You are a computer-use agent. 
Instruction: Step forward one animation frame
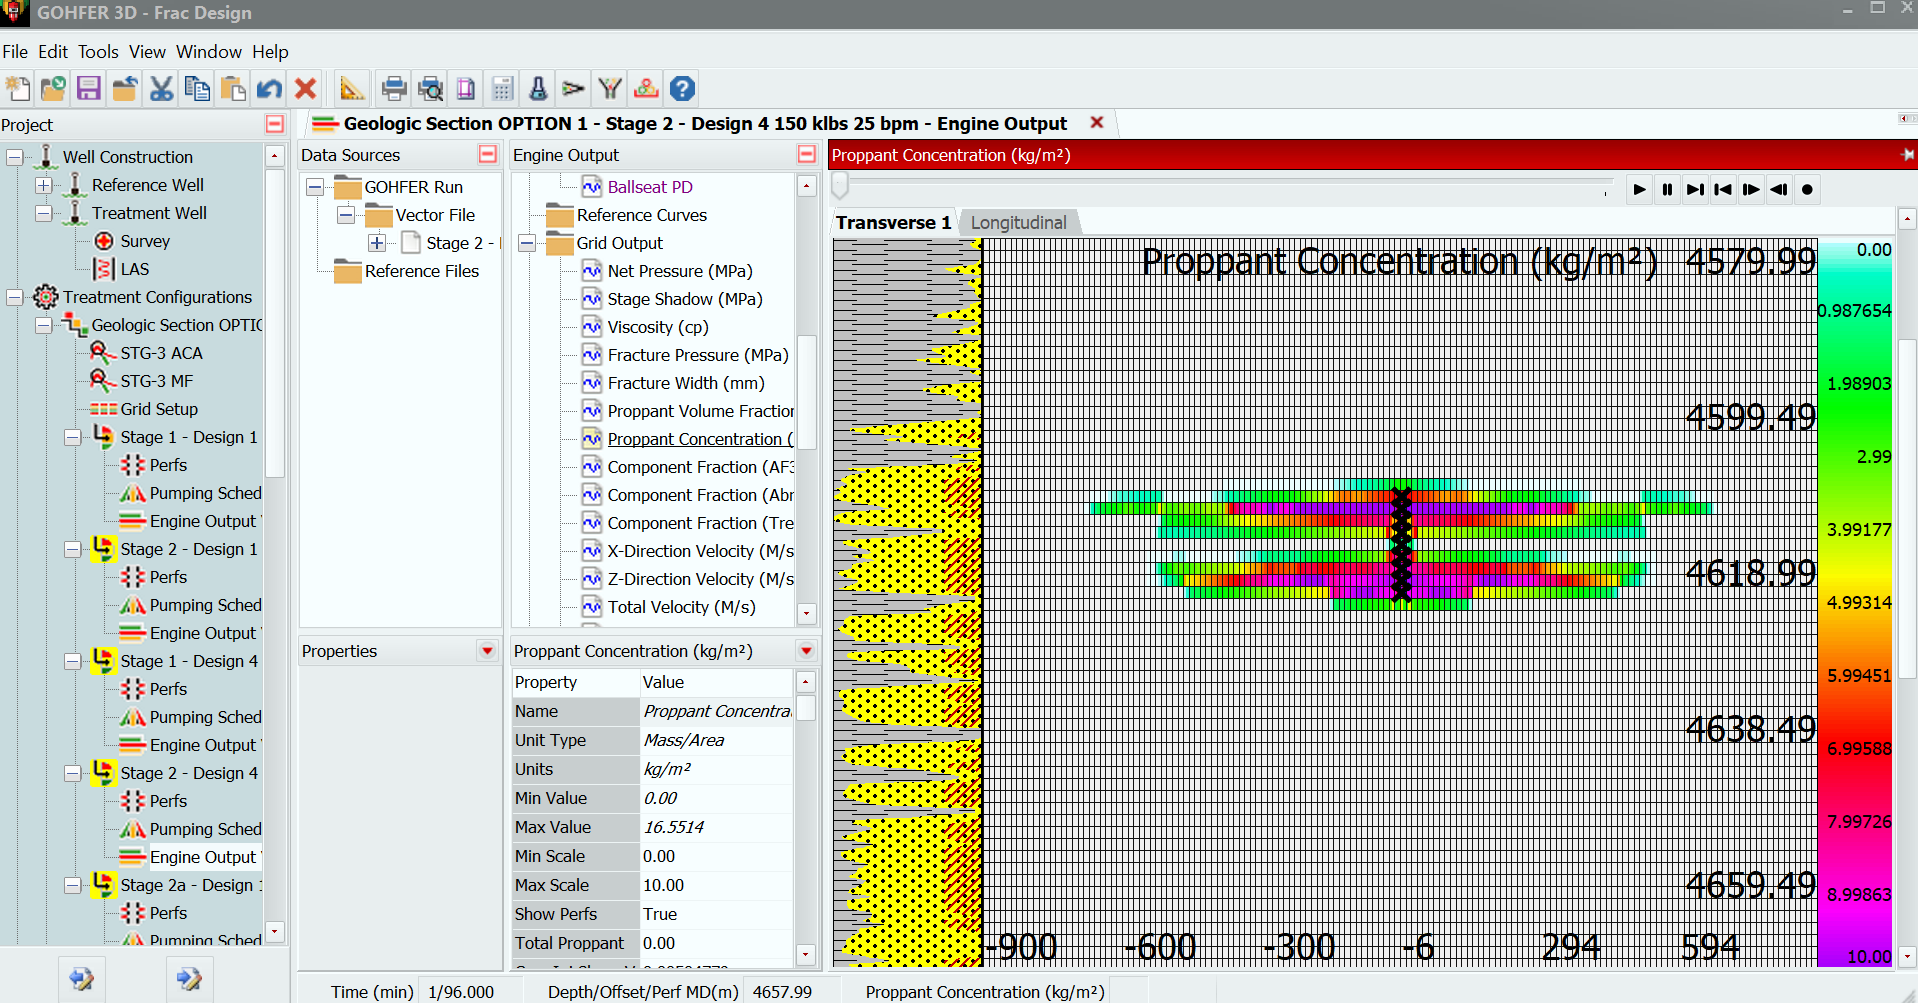[x=1751, y=189]
